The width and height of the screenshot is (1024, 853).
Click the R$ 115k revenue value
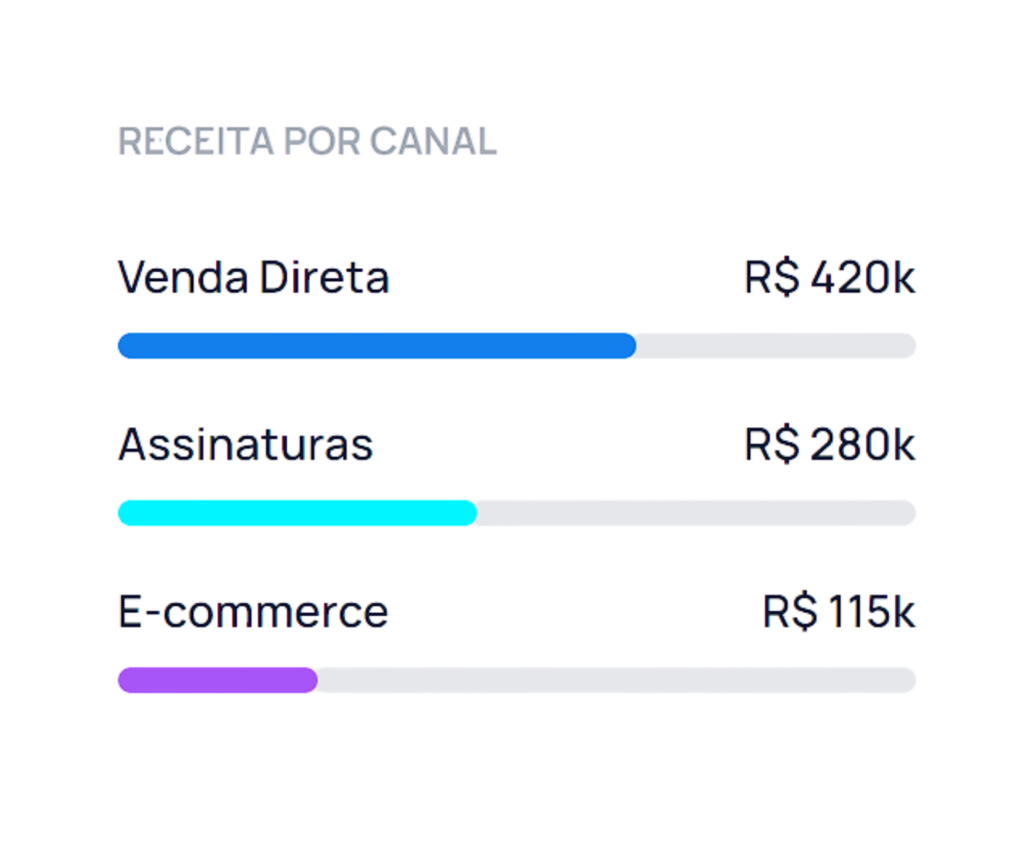pyautogui.click(x=838, y=612)
